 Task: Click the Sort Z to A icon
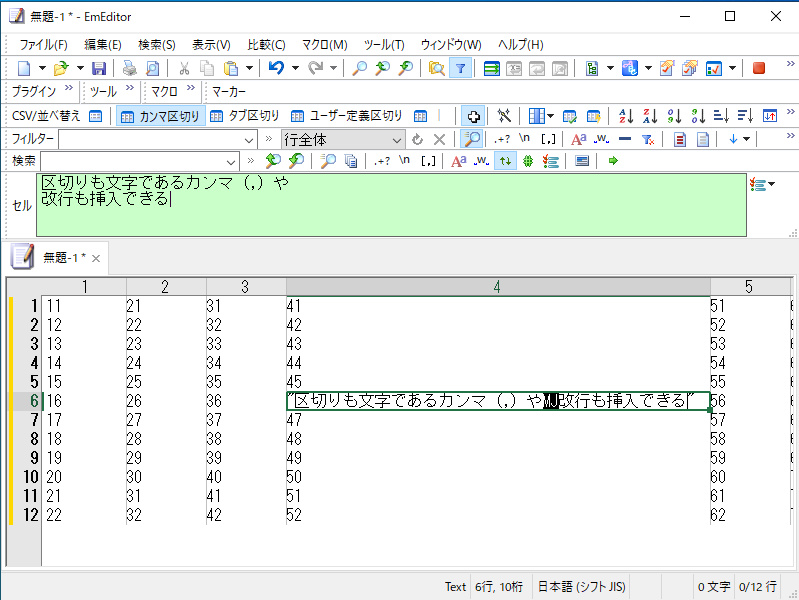coord(650,116)
